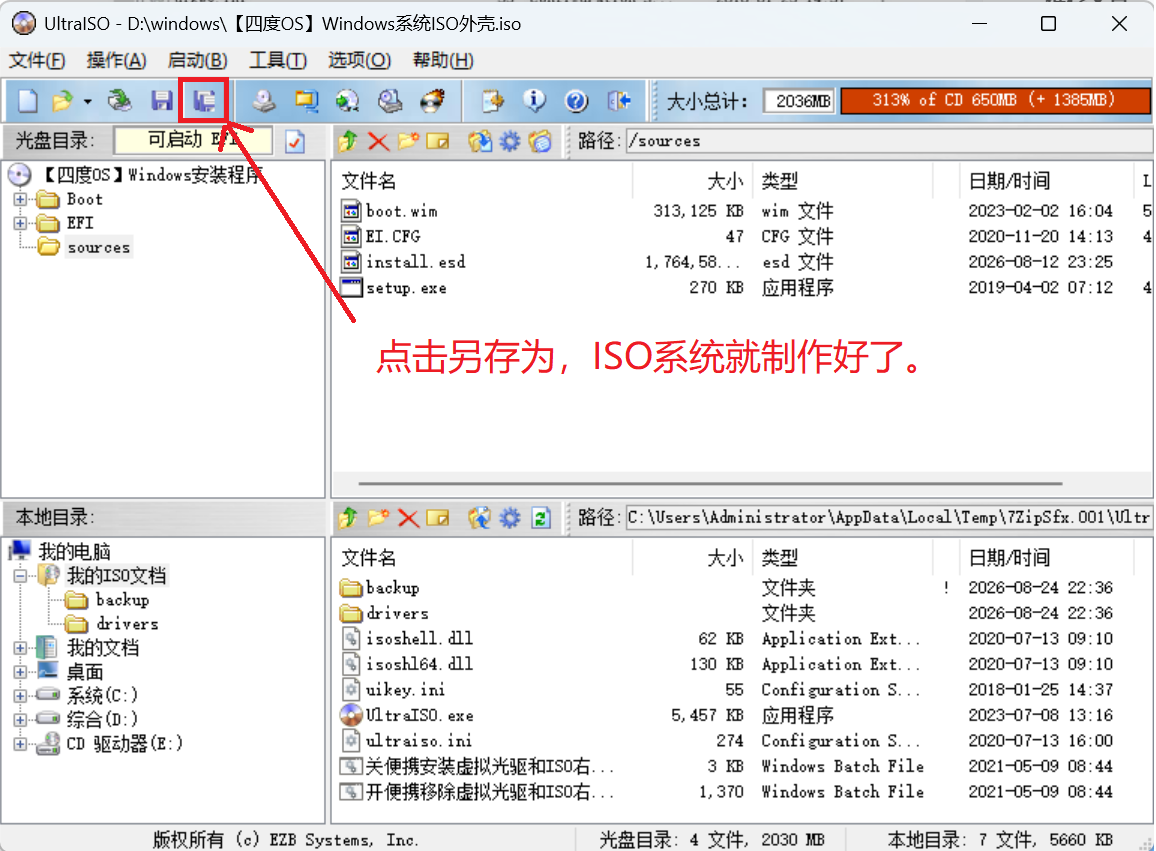Select 我的电脑 in the local tree
Screen dimensions: 1156x851
(x=74, y=551)
